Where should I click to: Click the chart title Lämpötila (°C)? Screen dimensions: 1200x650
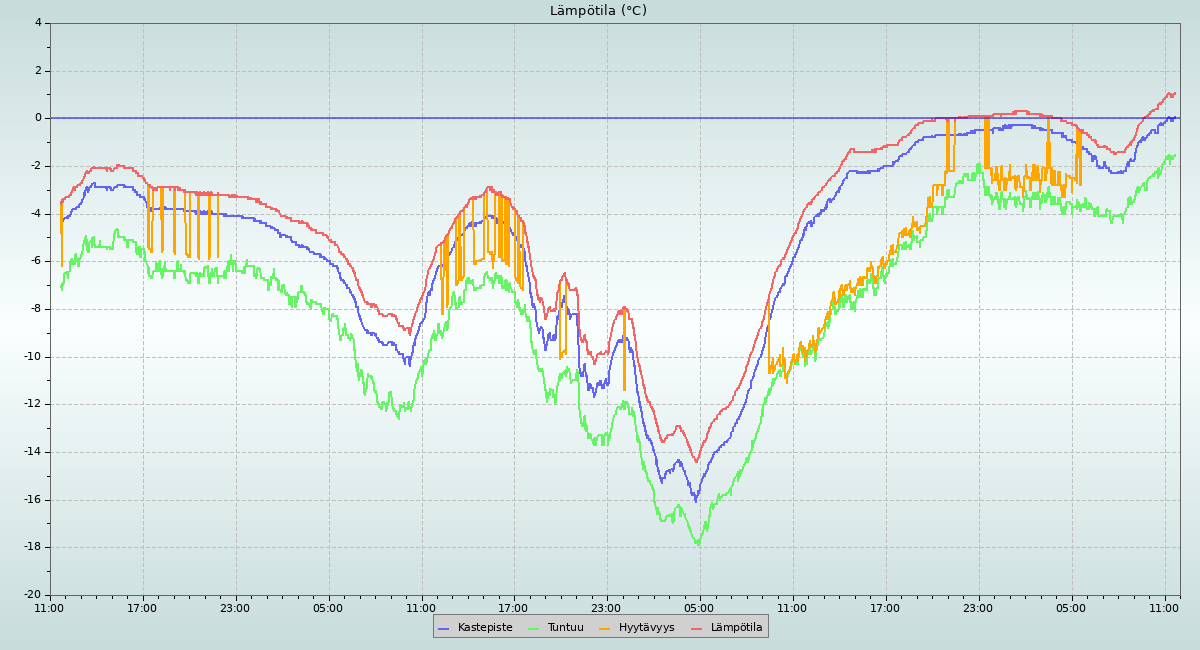(x=598, y=11)
